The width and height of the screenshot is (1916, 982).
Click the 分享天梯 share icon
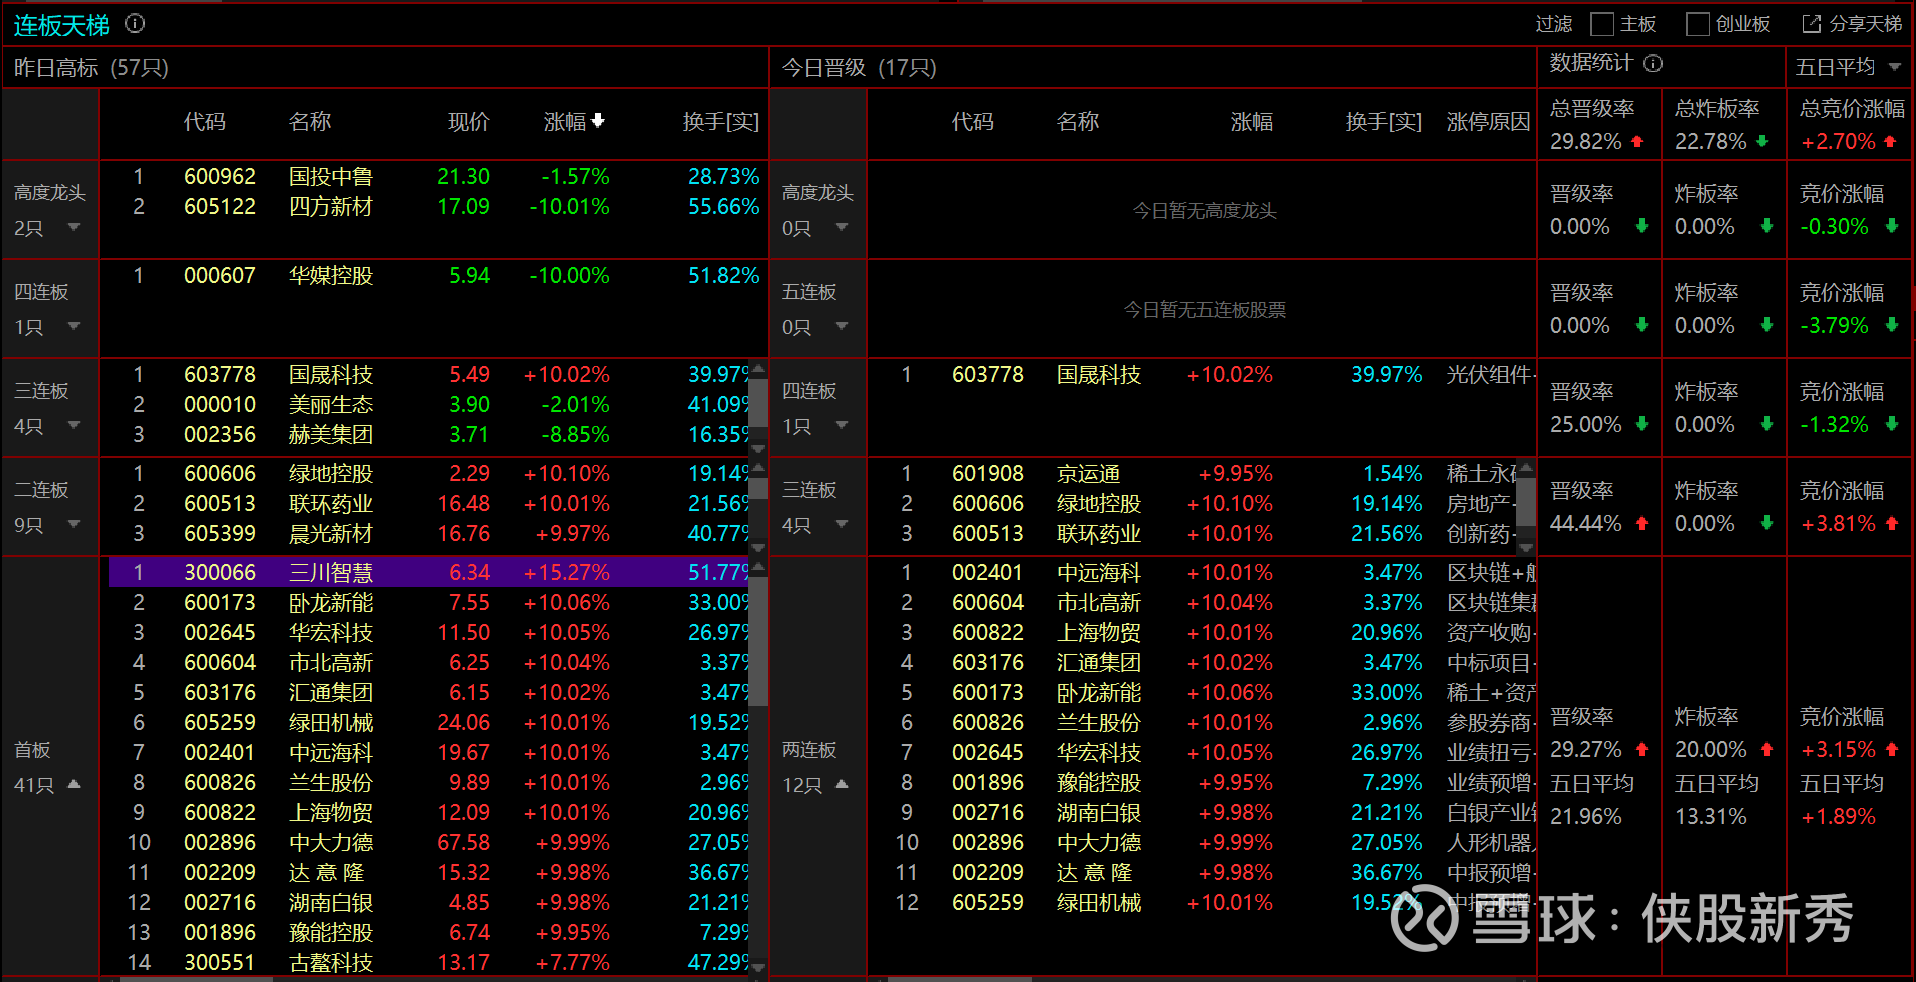pyautogui.click(x=1811, y=23)
